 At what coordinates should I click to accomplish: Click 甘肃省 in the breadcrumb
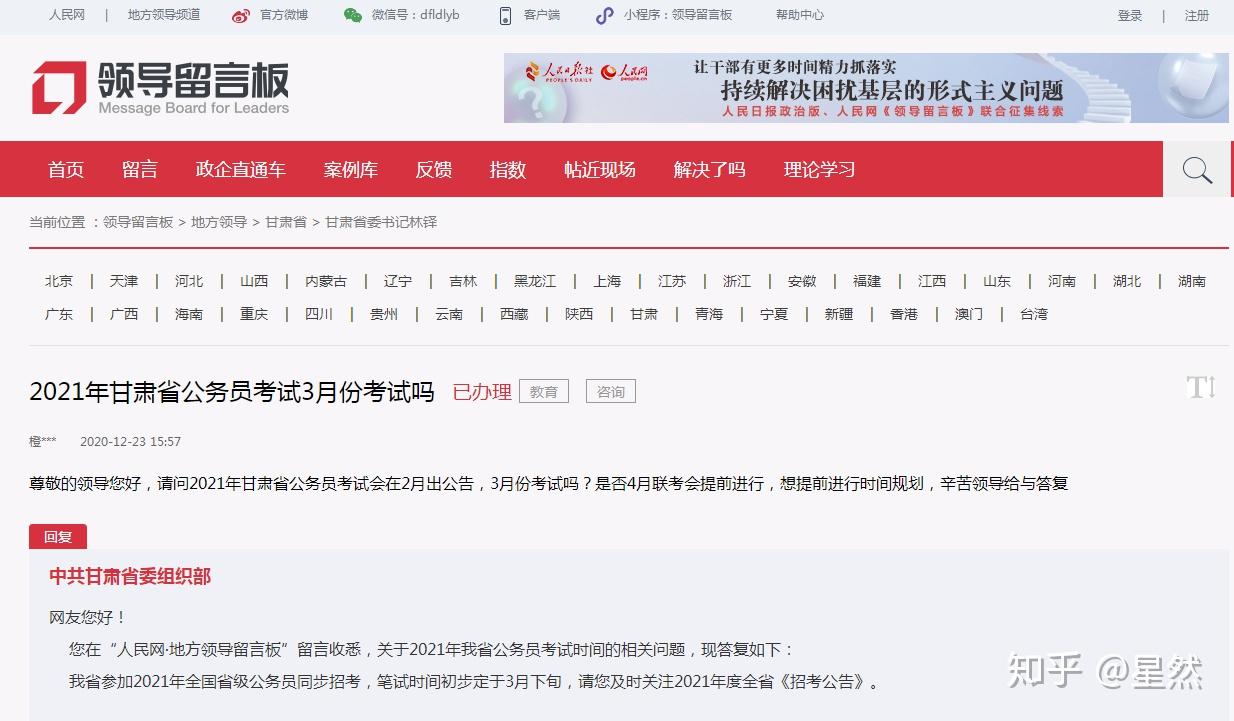pyautogui.click(x=286, y=222)
